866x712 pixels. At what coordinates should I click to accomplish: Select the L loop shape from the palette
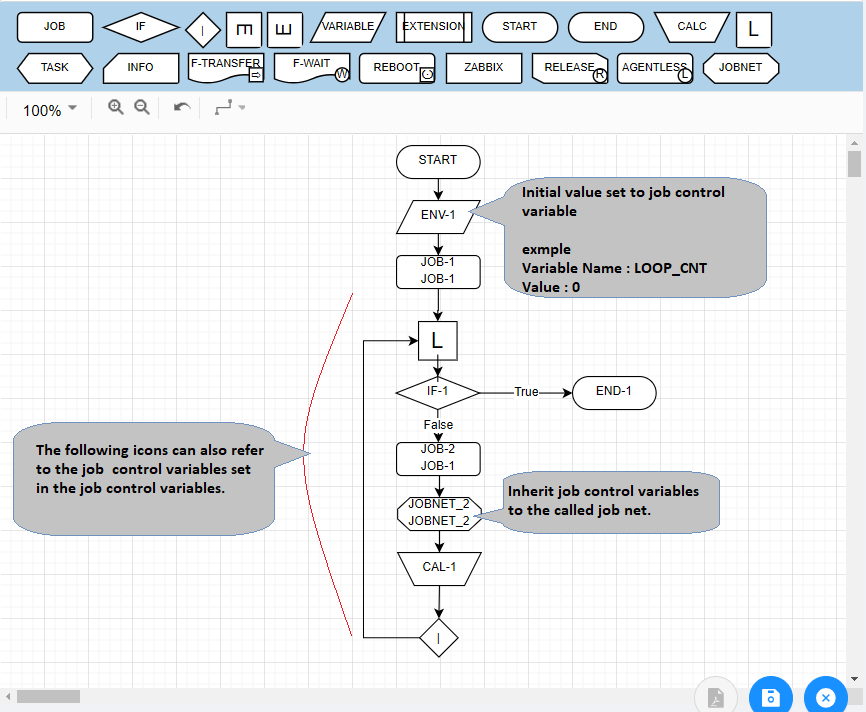pos(753,30)
